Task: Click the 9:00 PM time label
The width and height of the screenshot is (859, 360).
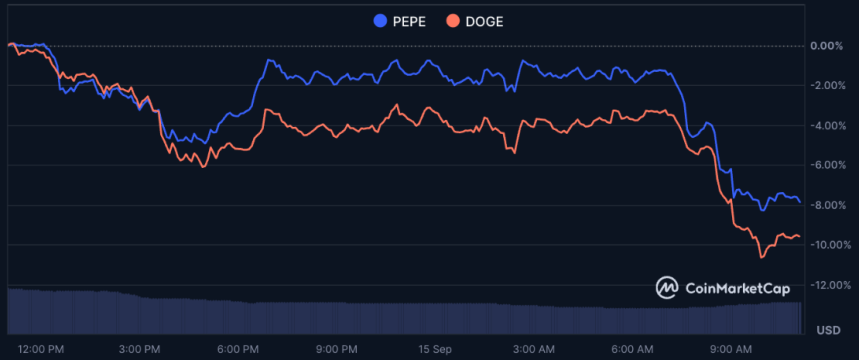Action: [x=336, y=349]
